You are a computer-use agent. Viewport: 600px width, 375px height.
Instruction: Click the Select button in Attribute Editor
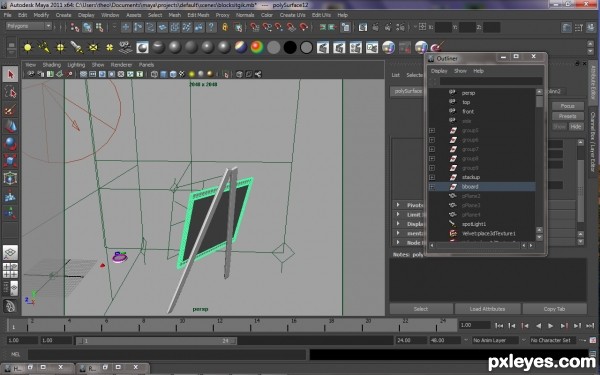[x=421, y=309]
